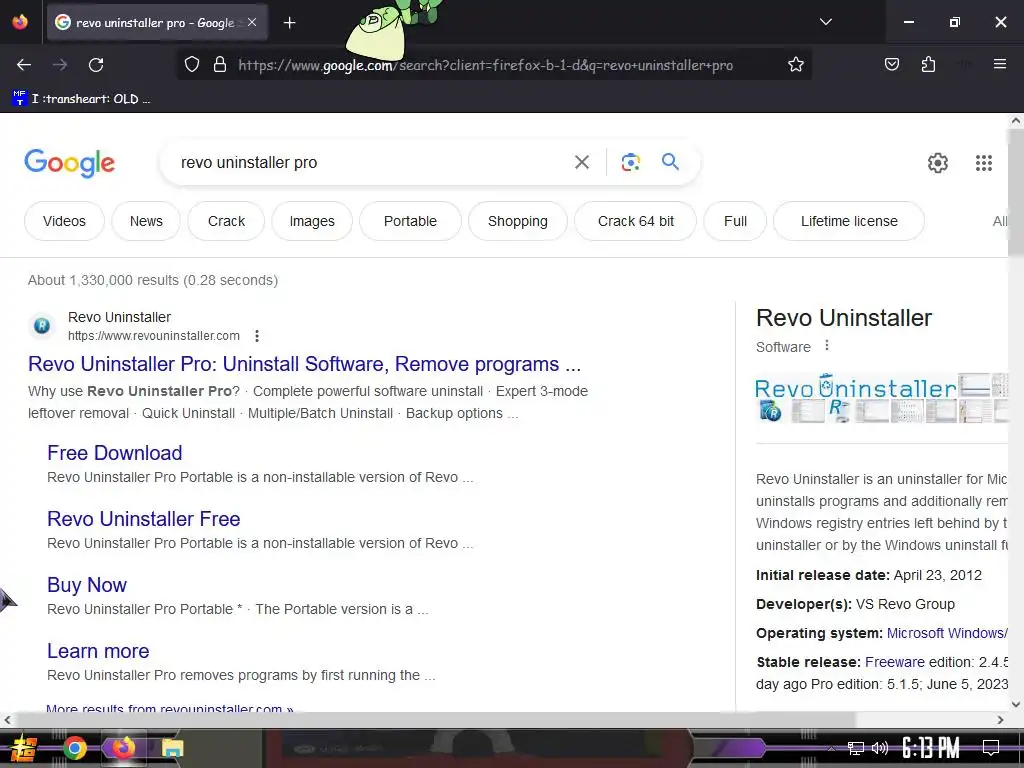Click the scroll down arrow

(x=1016, y=705)
